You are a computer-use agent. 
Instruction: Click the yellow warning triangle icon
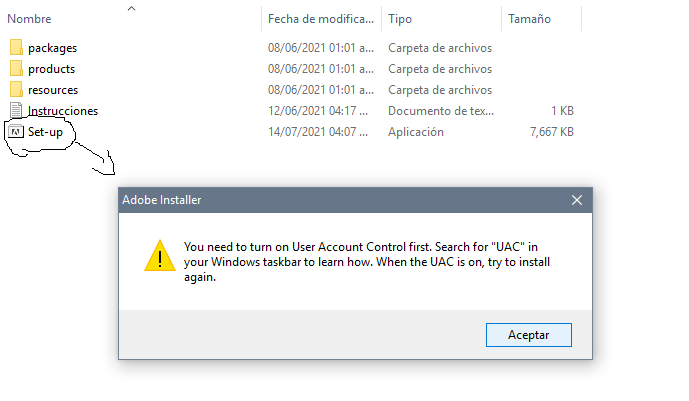(160, 256)
